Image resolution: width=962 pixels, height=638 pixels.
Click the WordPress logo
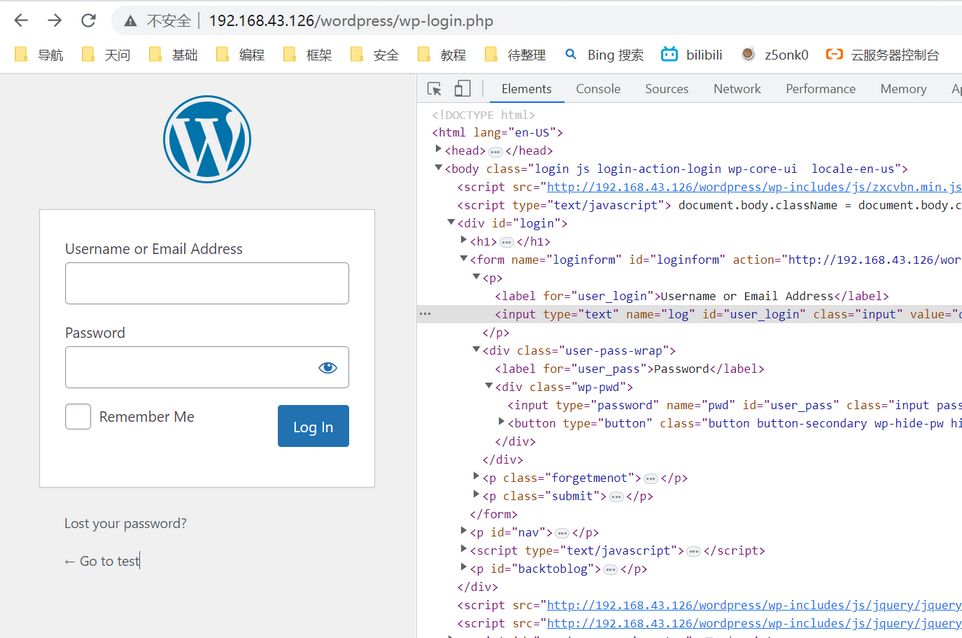point(207,139)
